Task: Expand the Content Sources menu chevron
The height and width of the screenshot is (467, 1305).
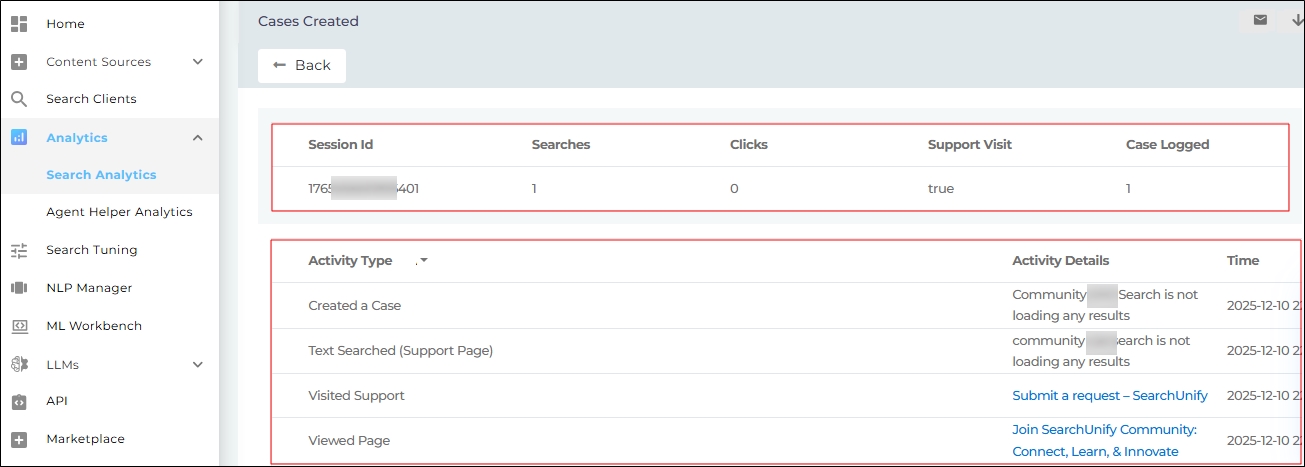Action: pos(197,62)
